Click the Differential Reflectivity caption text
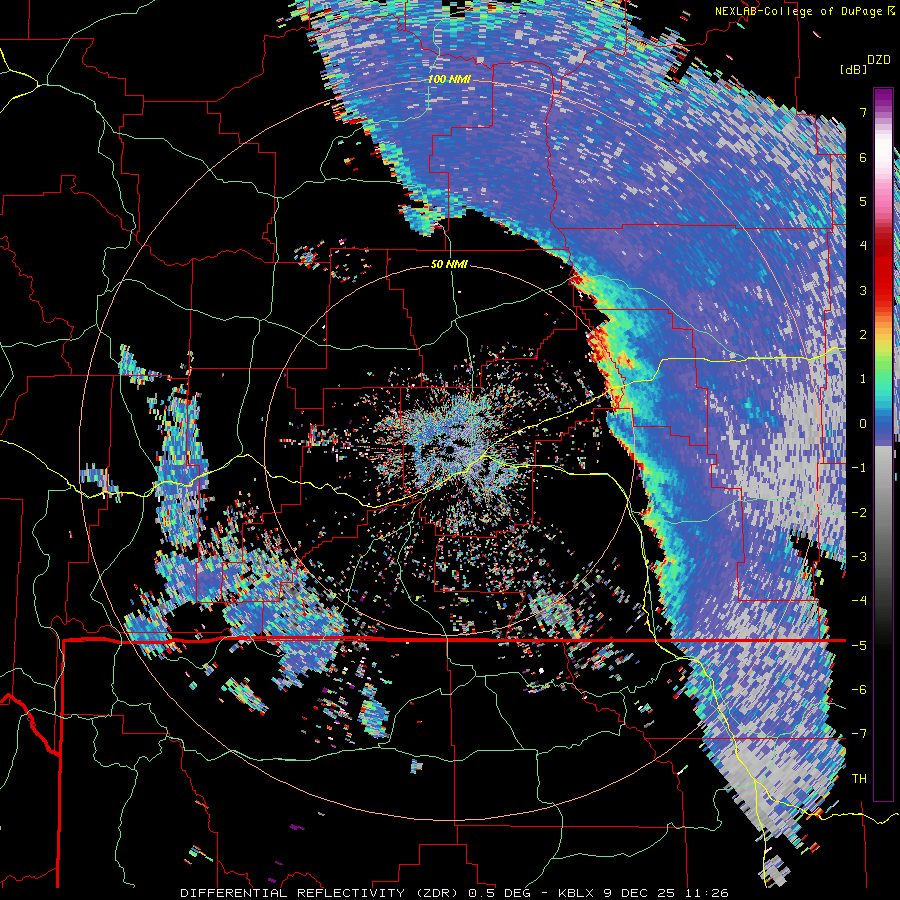The height and width of the screenshot is (900, 900). click(x=454, y=893)
